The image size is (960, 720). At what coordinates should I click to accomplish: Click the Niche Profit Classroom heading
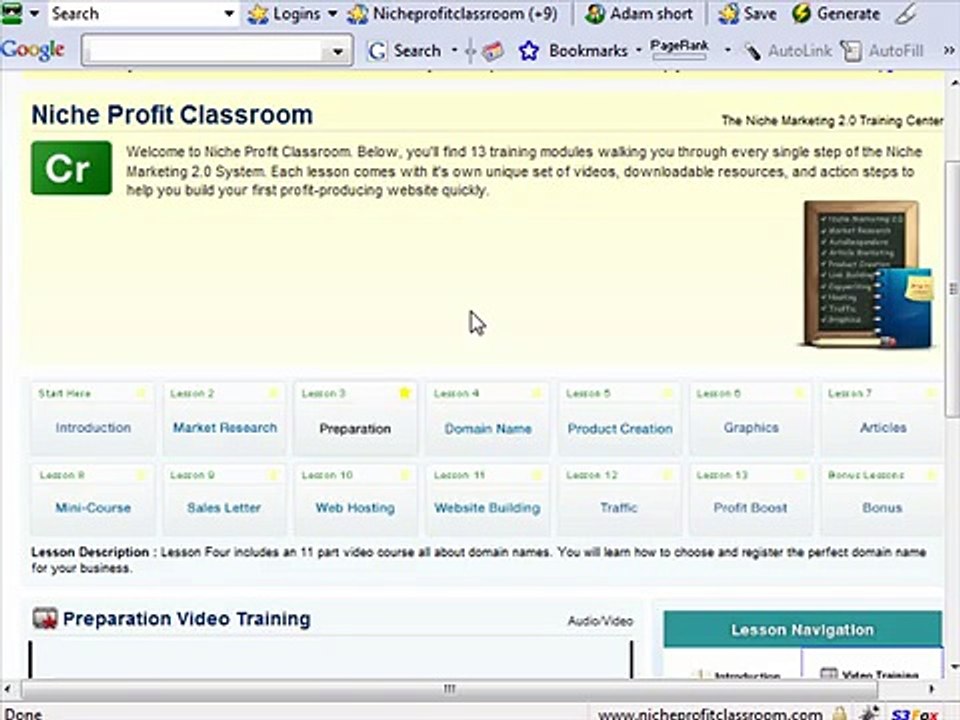pos(172,114)
